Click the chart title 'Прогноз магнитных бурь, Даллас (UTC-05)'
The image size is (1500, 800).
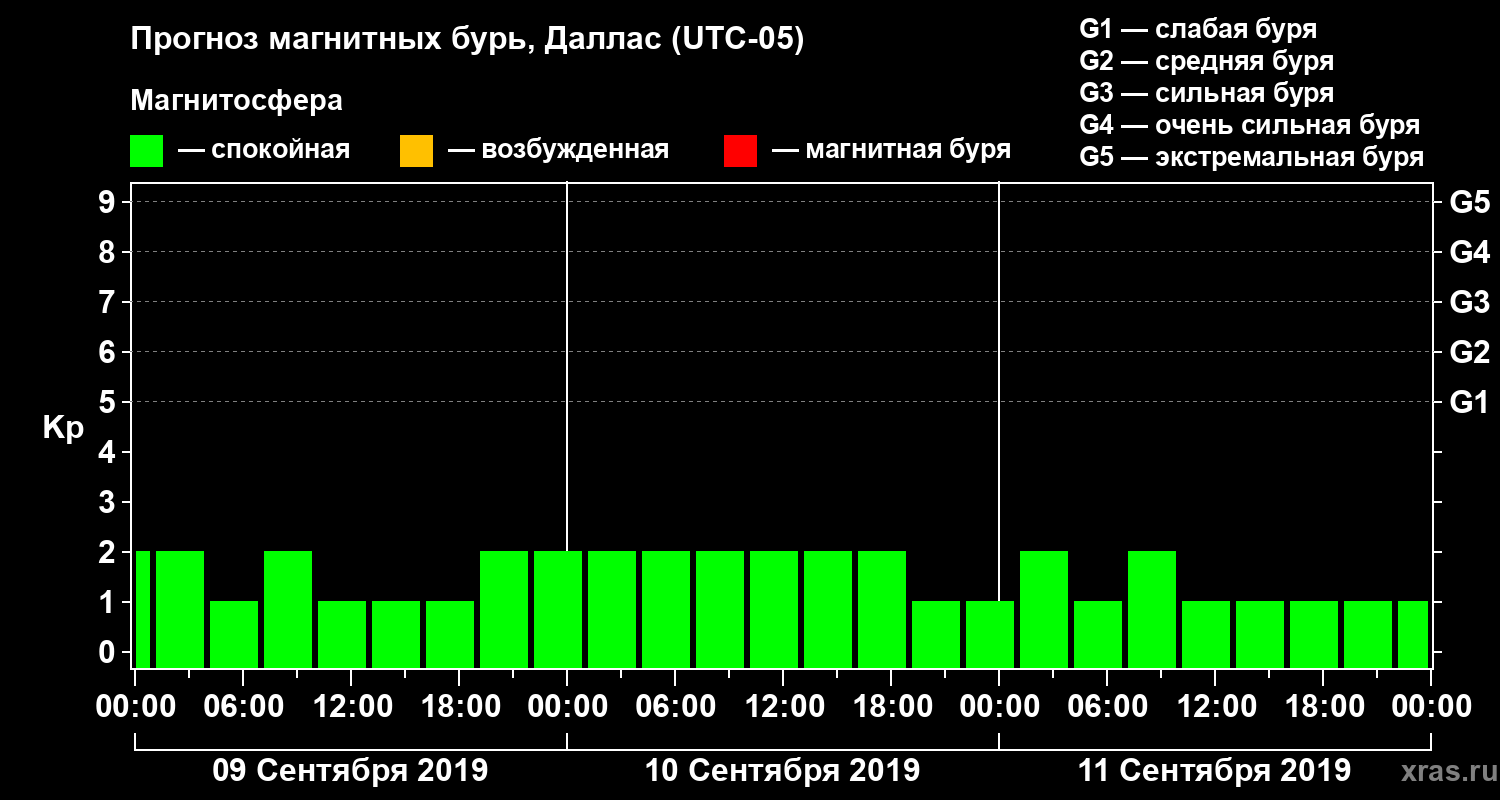pos(467,41)
